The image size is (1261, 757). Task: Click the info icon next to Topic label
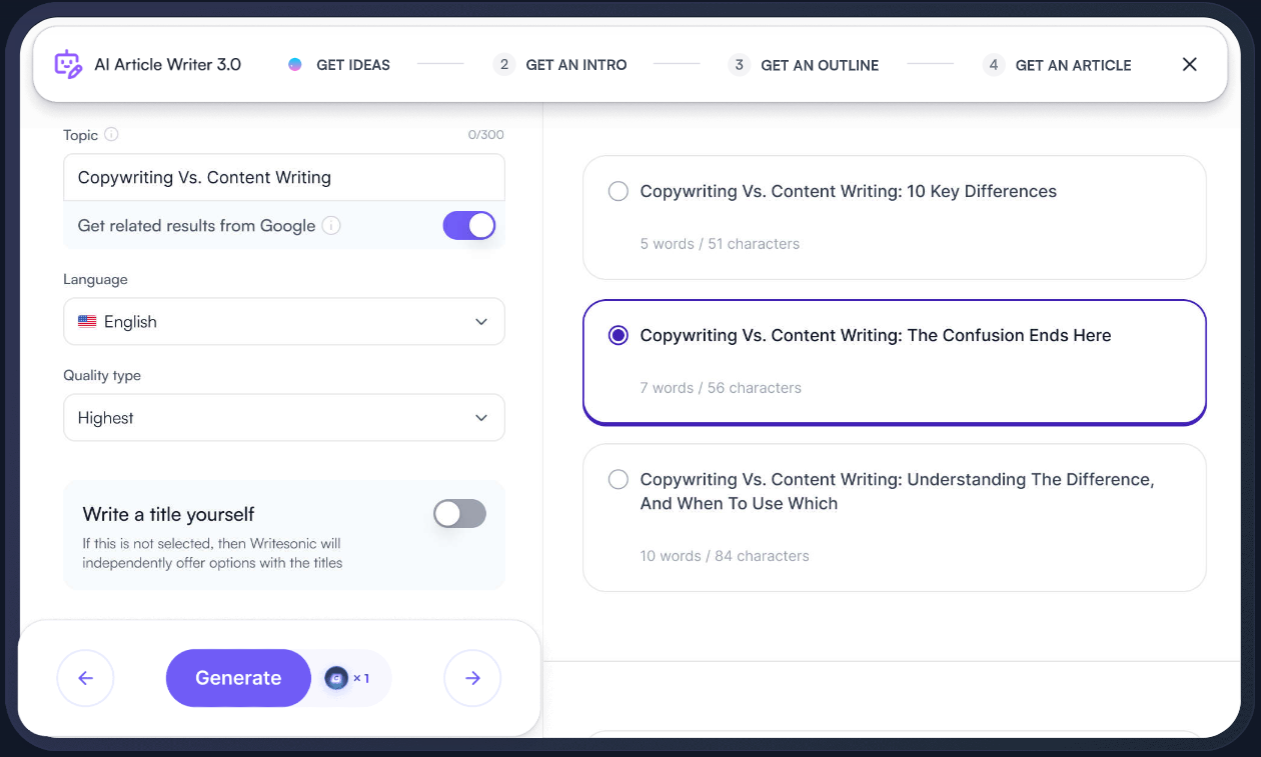click(111, 135)
